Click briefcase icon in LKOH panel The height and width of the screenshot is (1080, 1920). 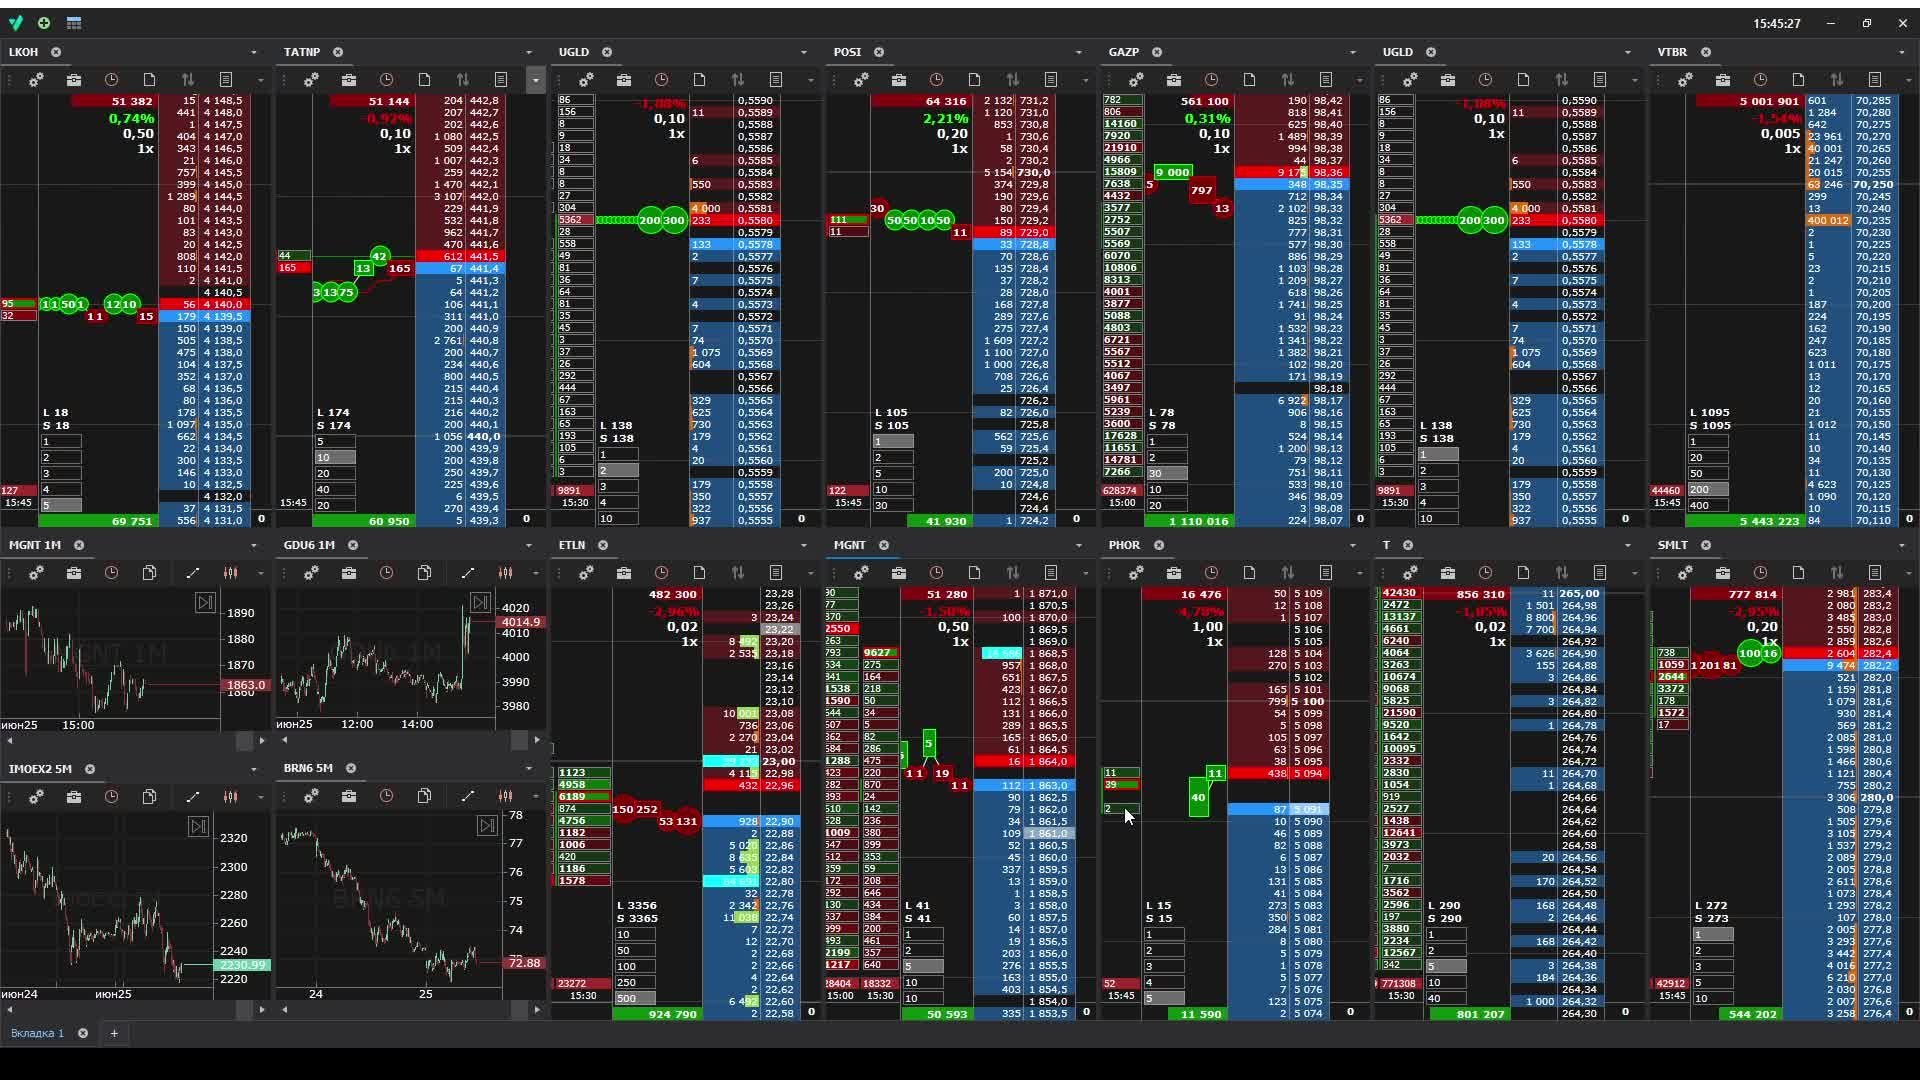74,80
